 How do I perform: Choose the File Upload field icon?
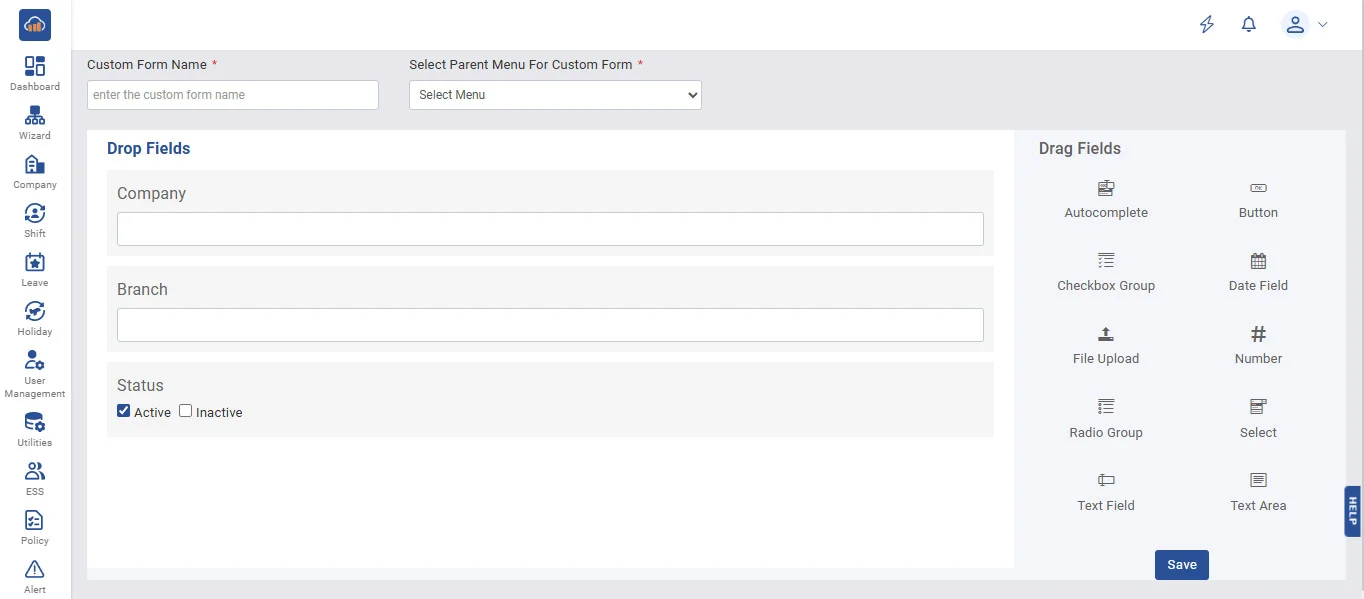point(1105,334)
